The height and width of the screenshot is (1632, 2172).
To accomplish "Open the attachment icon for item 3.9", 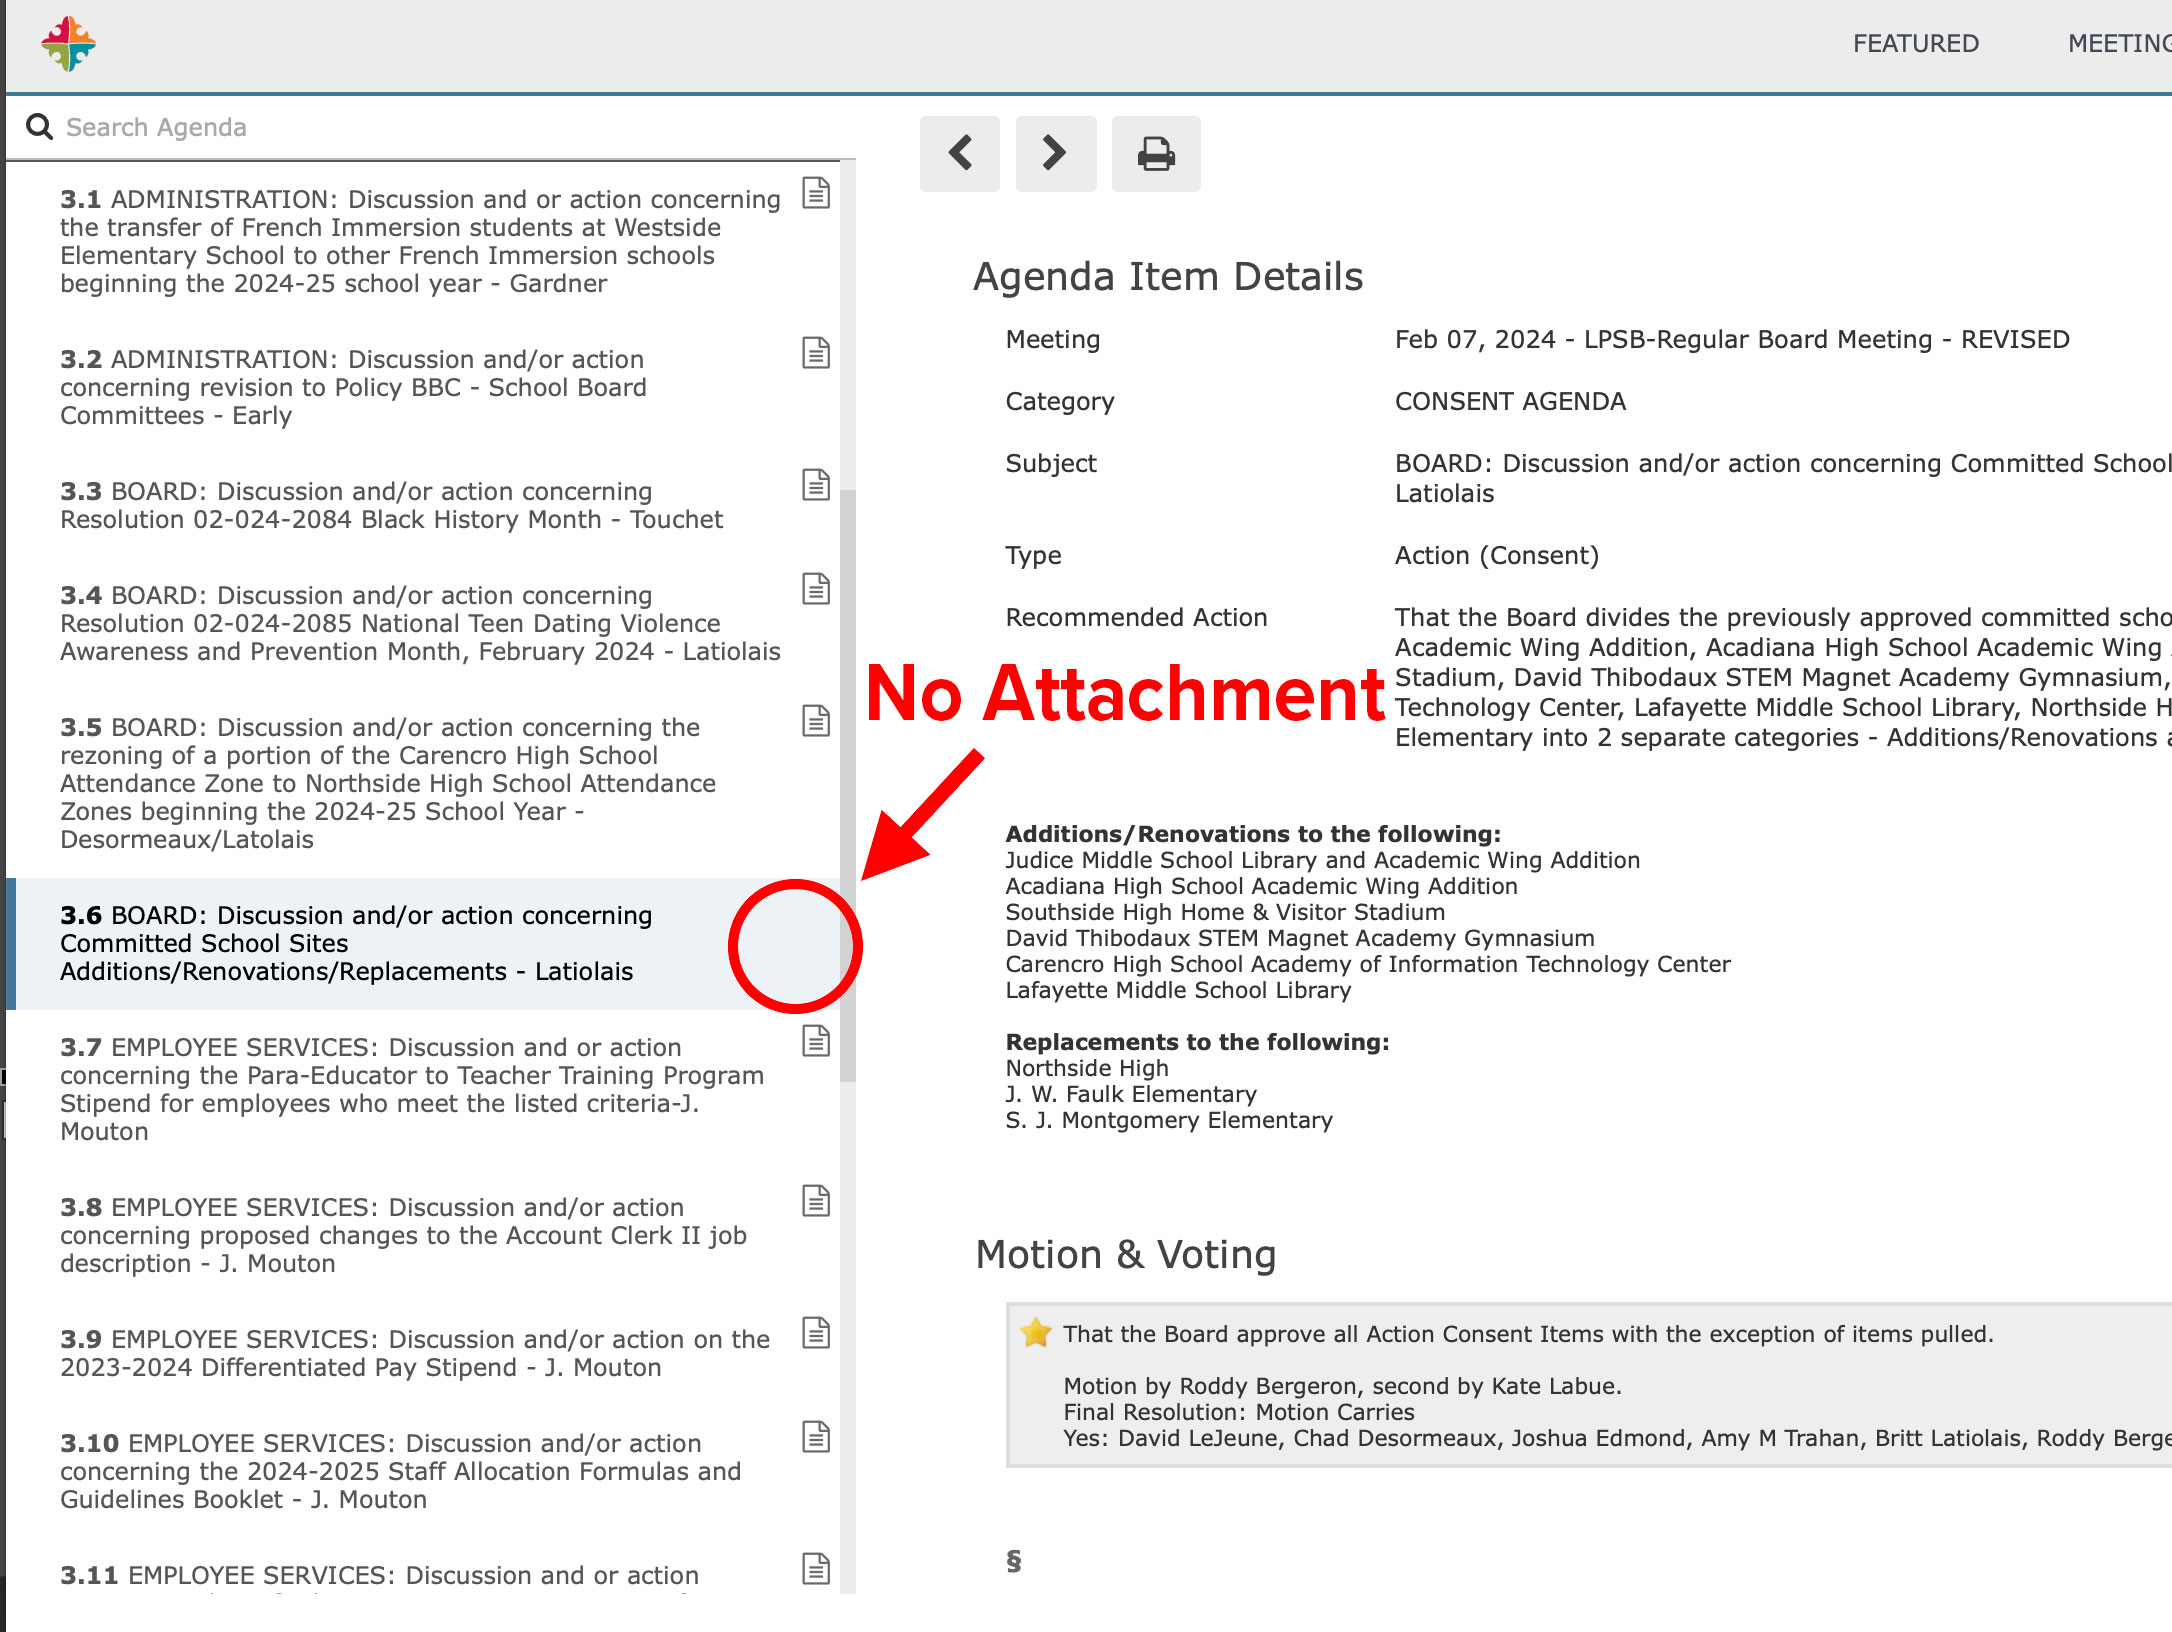I will click(x=816, y=1333).
